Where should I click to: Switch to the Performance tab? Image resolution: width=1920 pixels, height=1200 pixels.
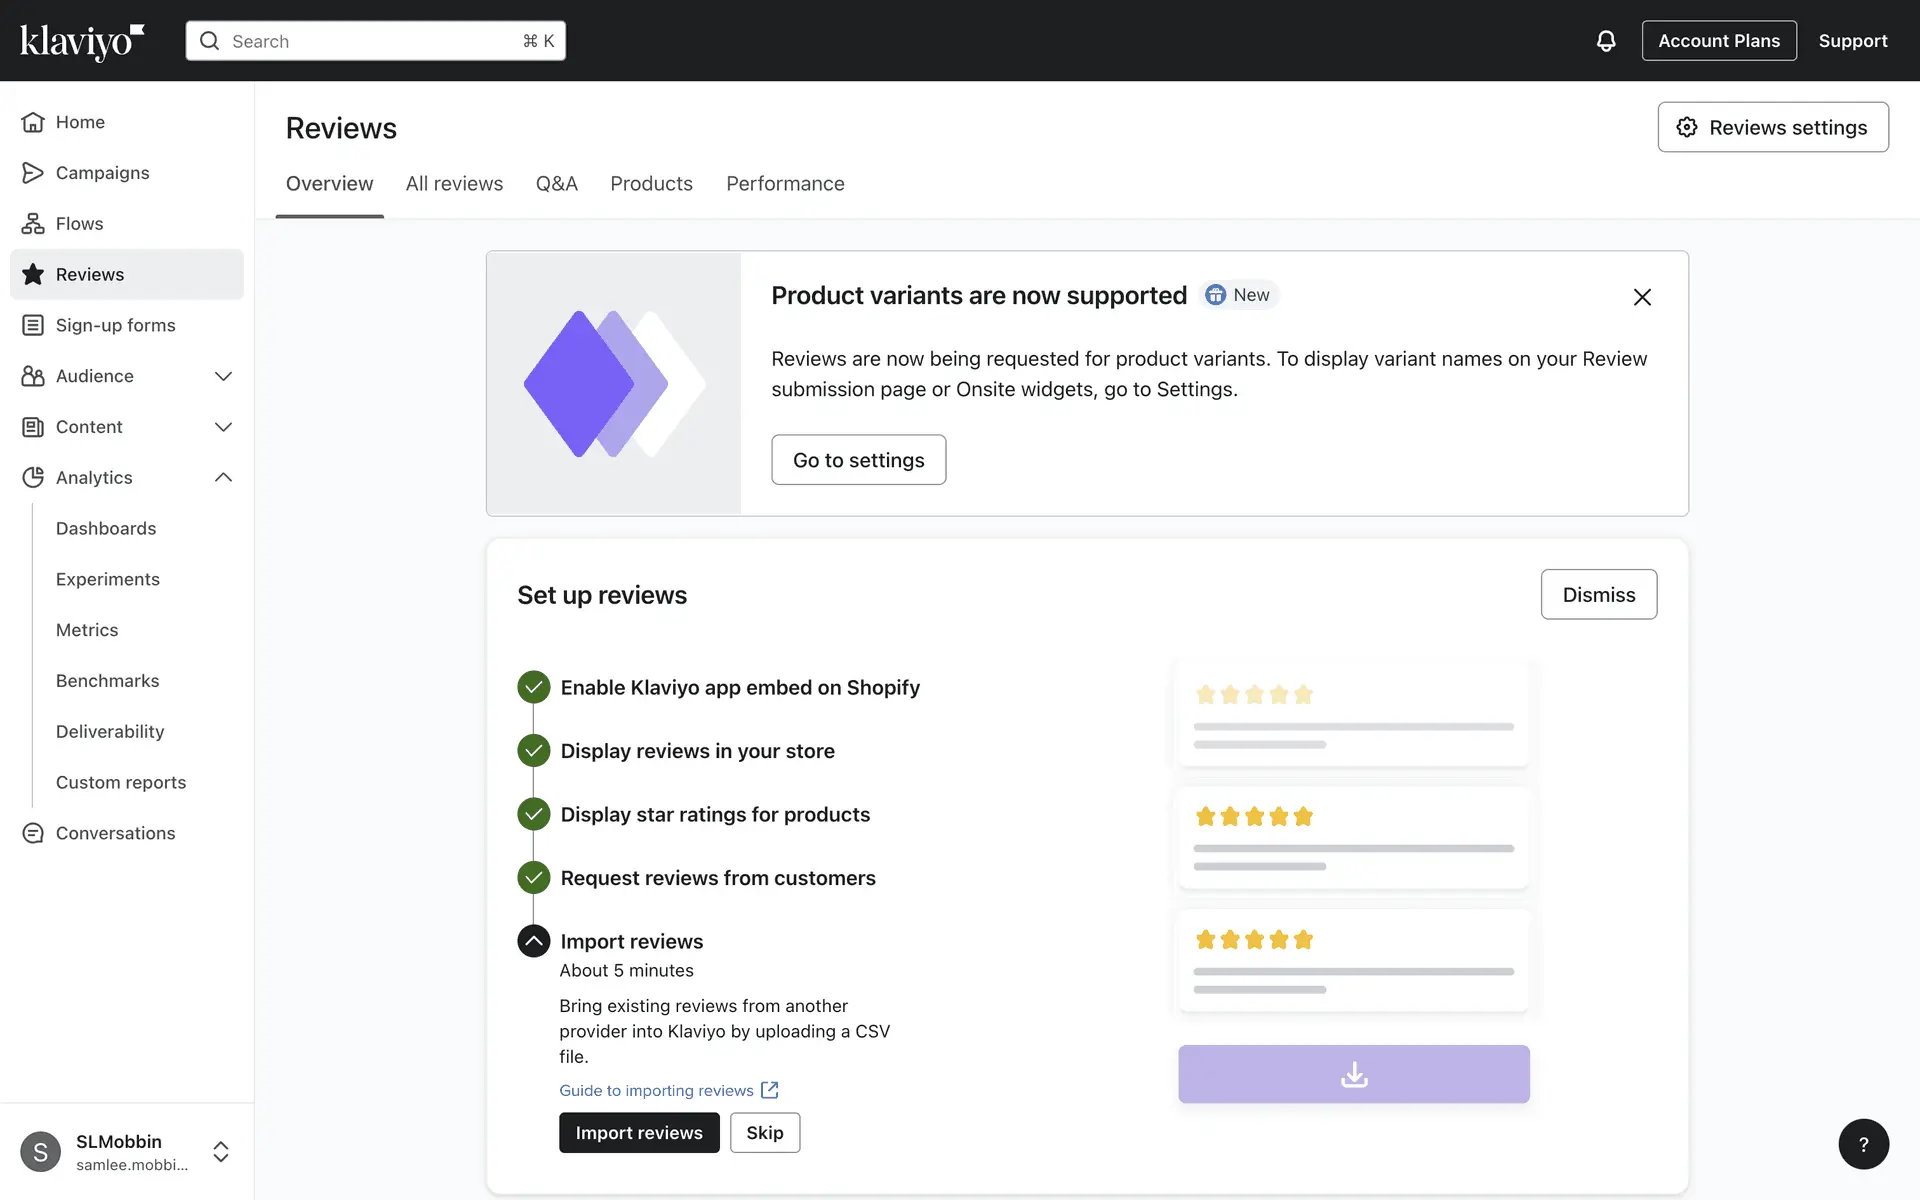click(x=785, y=184)
